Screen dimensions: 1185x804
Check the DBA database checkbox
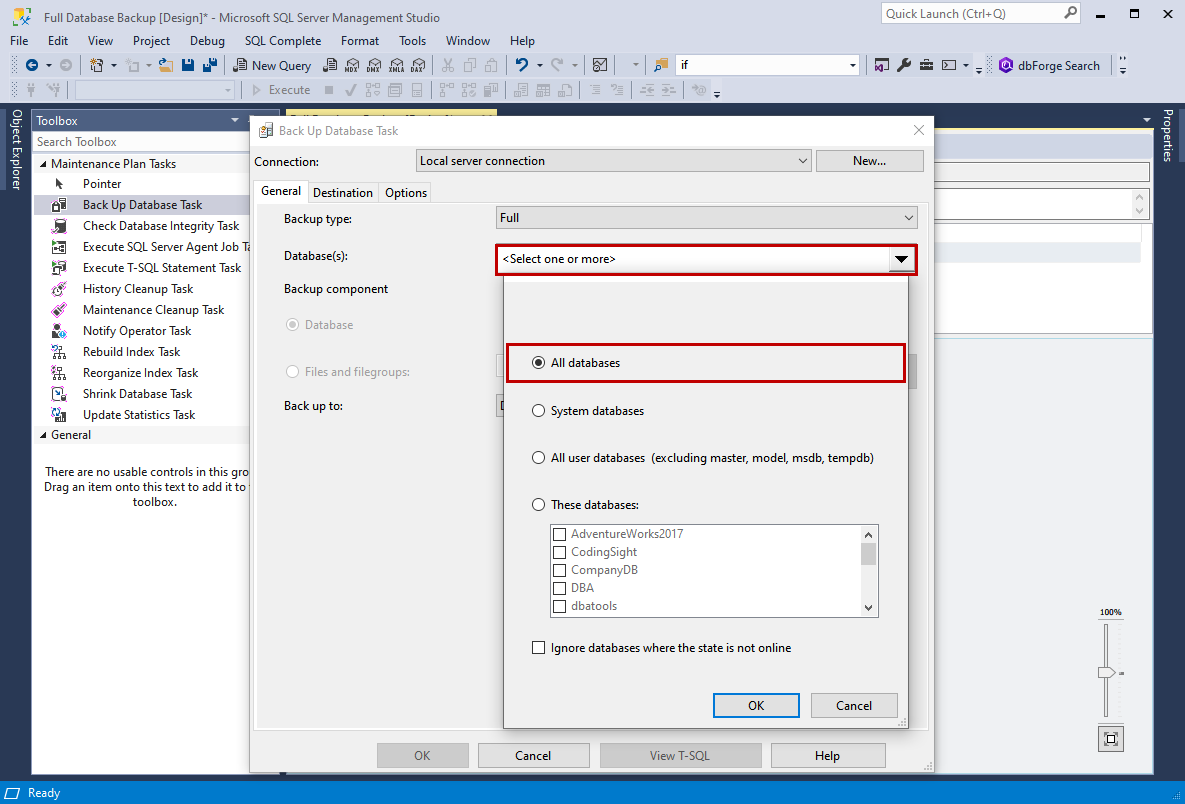[560, 589]
